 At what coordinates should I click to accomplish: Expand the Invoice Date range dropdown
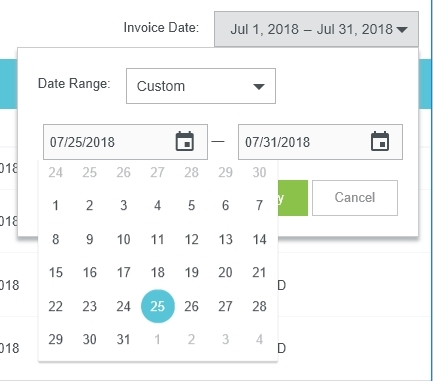pyautogui.click(x=316, y=29)
